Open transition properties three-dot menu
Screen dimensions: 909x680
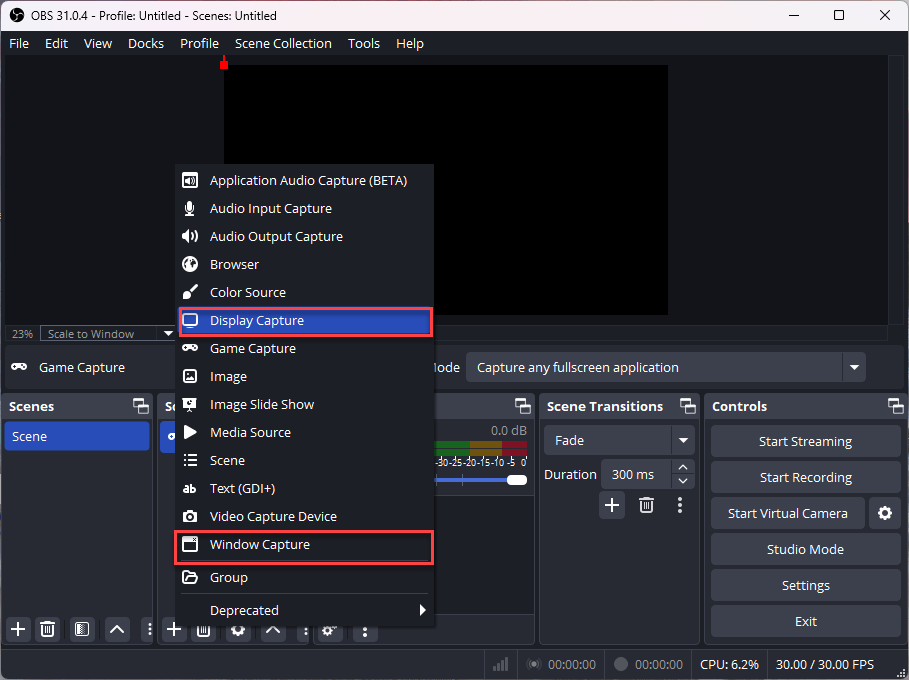[680, 505]
